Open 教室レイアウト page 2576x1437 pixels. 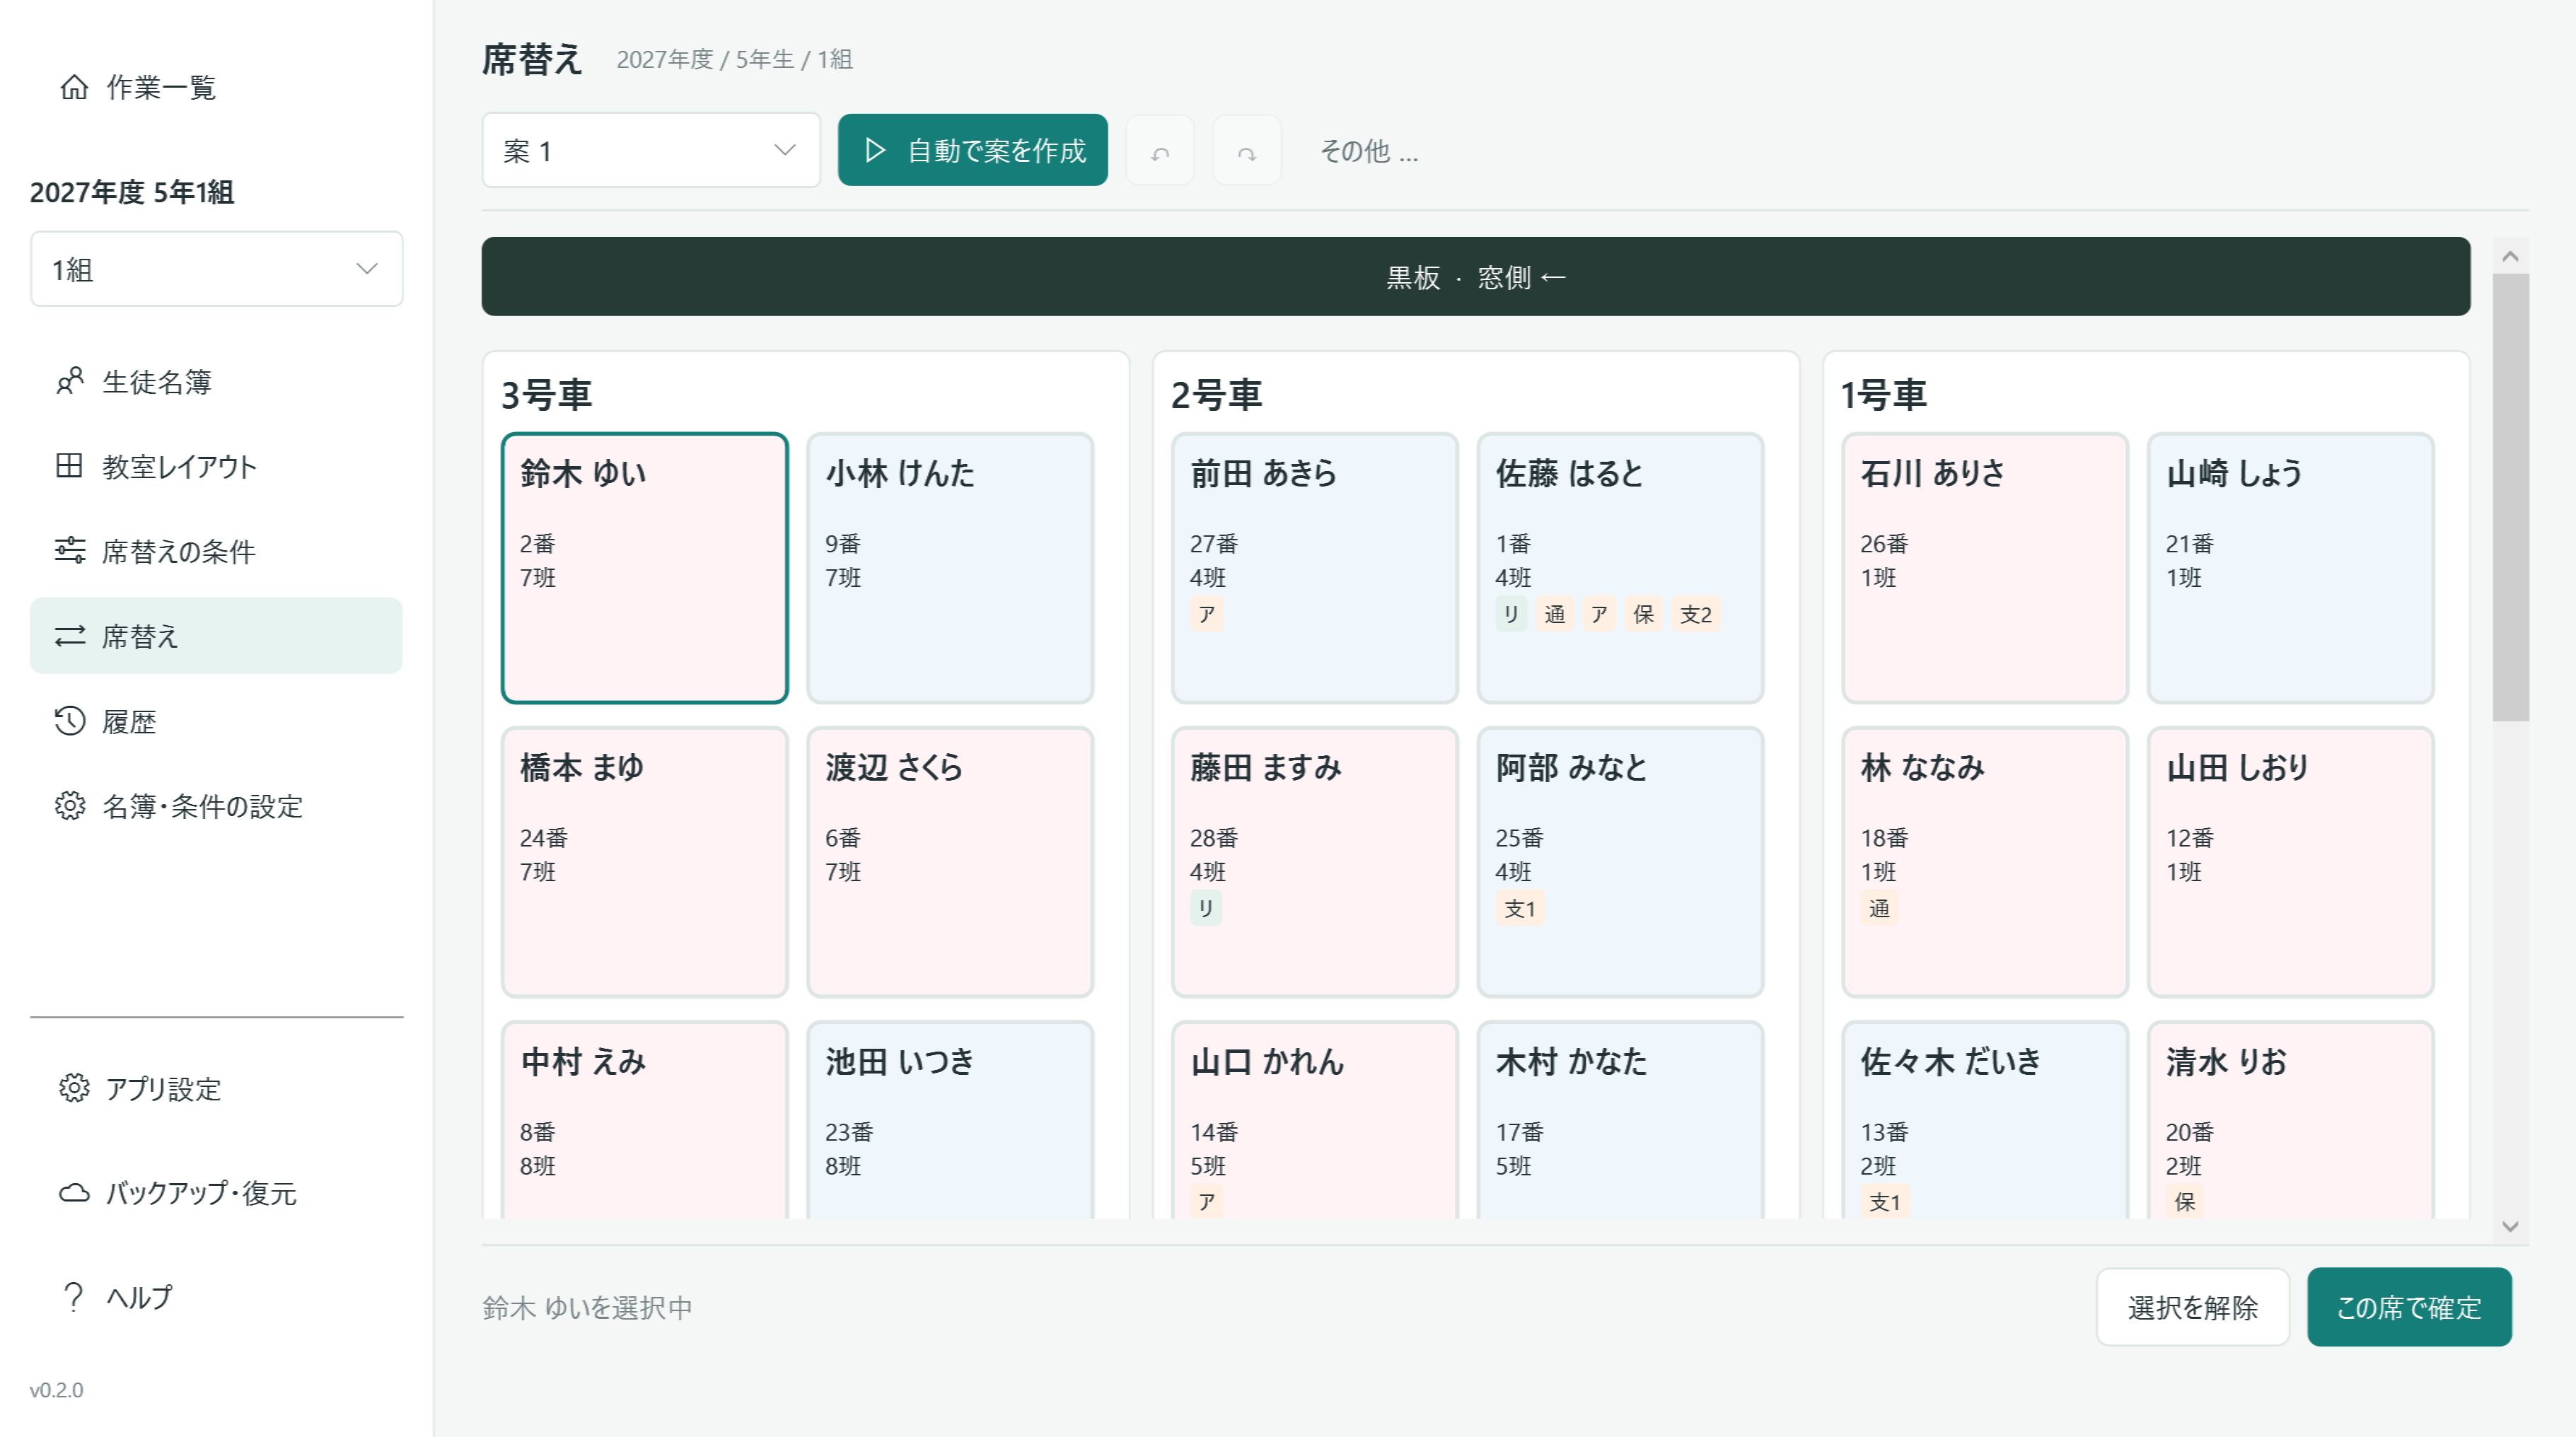click(217, 466)
